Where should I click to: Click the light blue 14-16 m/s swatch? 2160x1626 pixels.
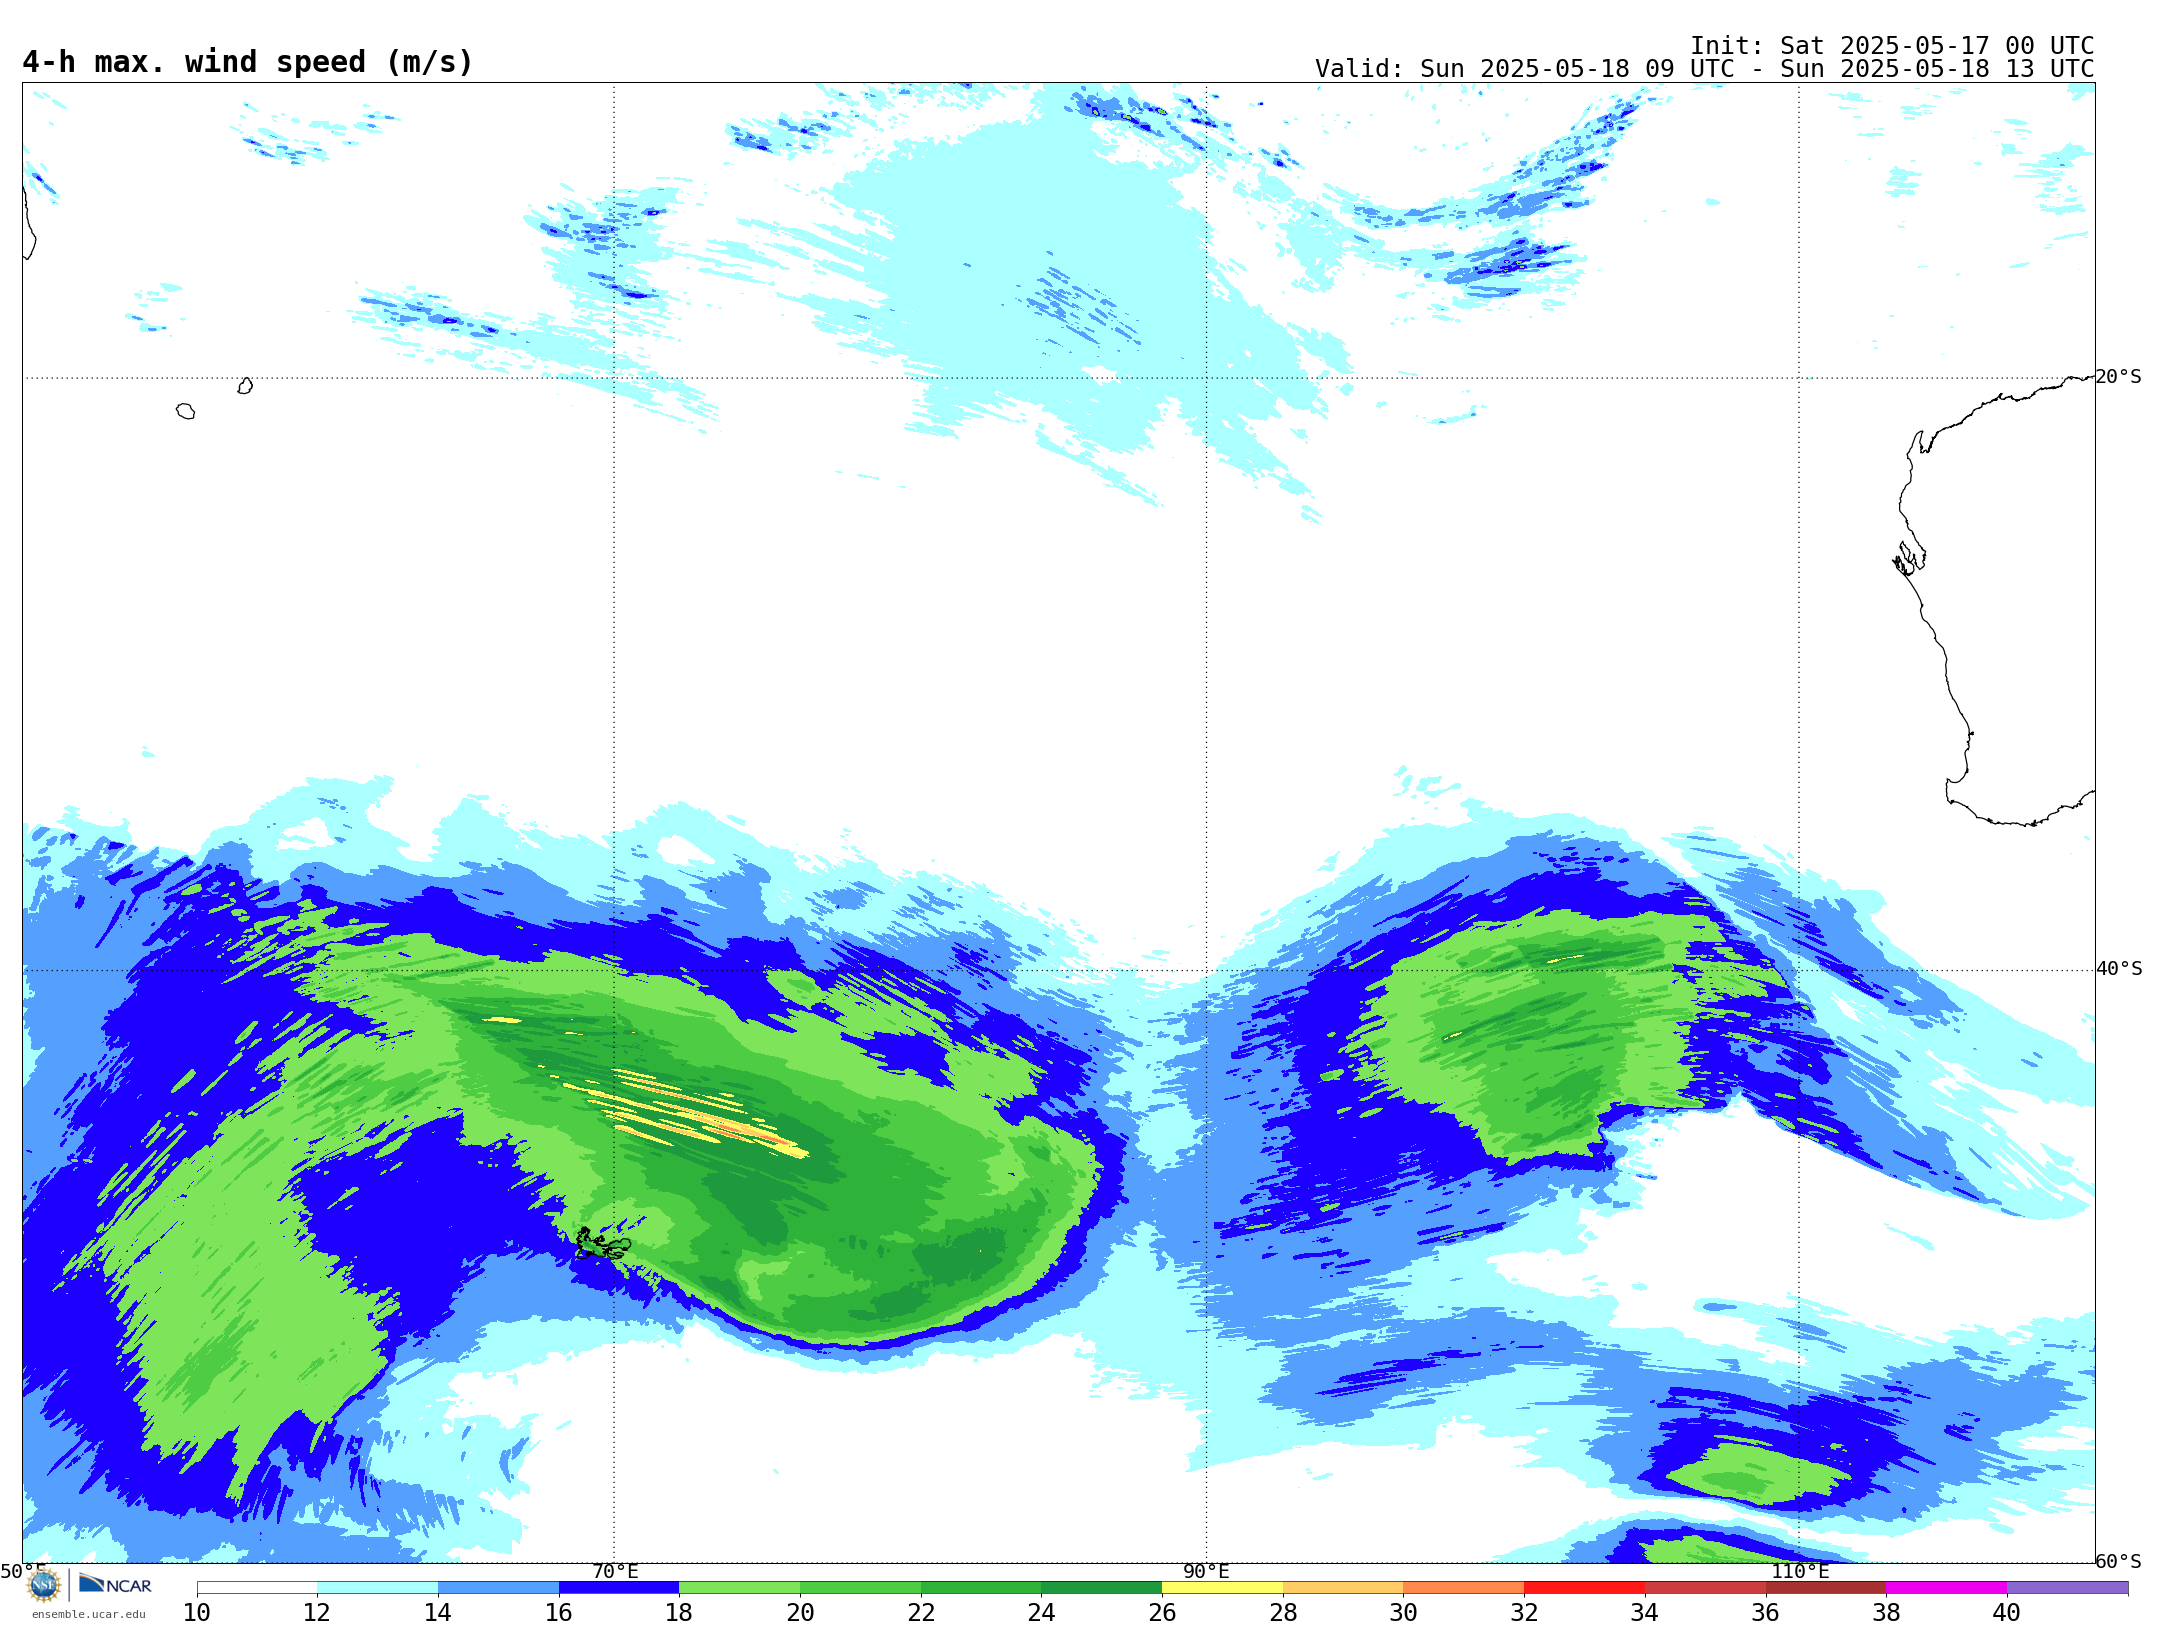498,1588
